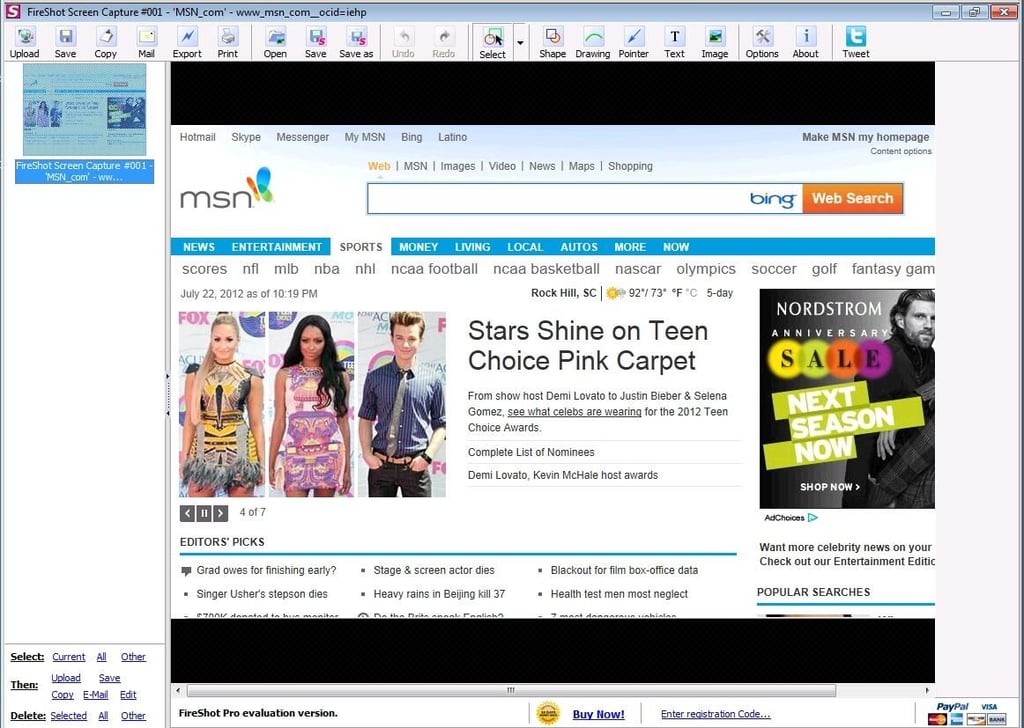Screen dimensions: 1024x728
Task: Click the scrollbar left arrow
Action: point(178,690)
